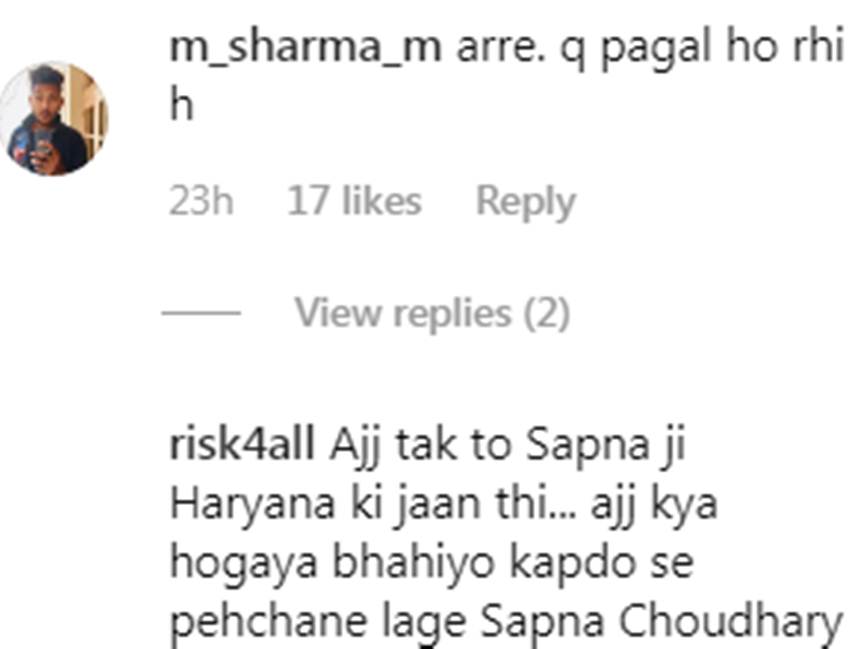The height and width of the screenshot is (649, 850).
Task: Click the 'Ajj tak to Sapna ji' text
Action: (508, 447)
